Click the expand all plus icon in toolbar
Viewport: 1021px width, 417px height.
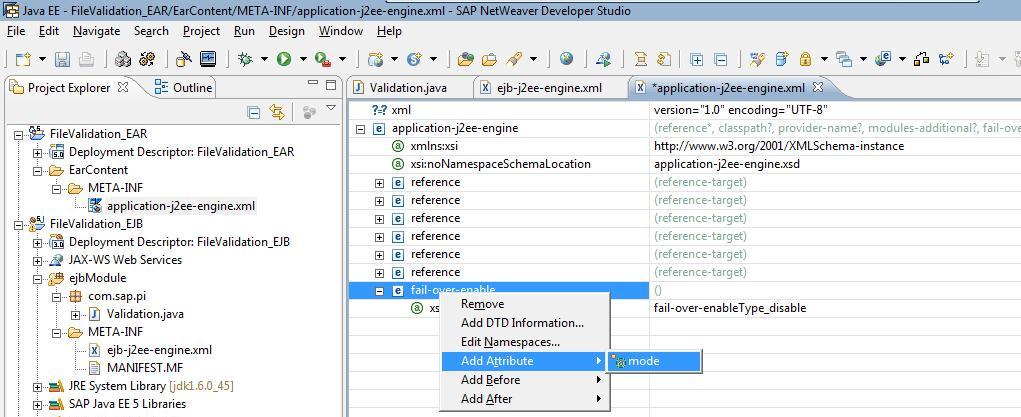(697, 60)
